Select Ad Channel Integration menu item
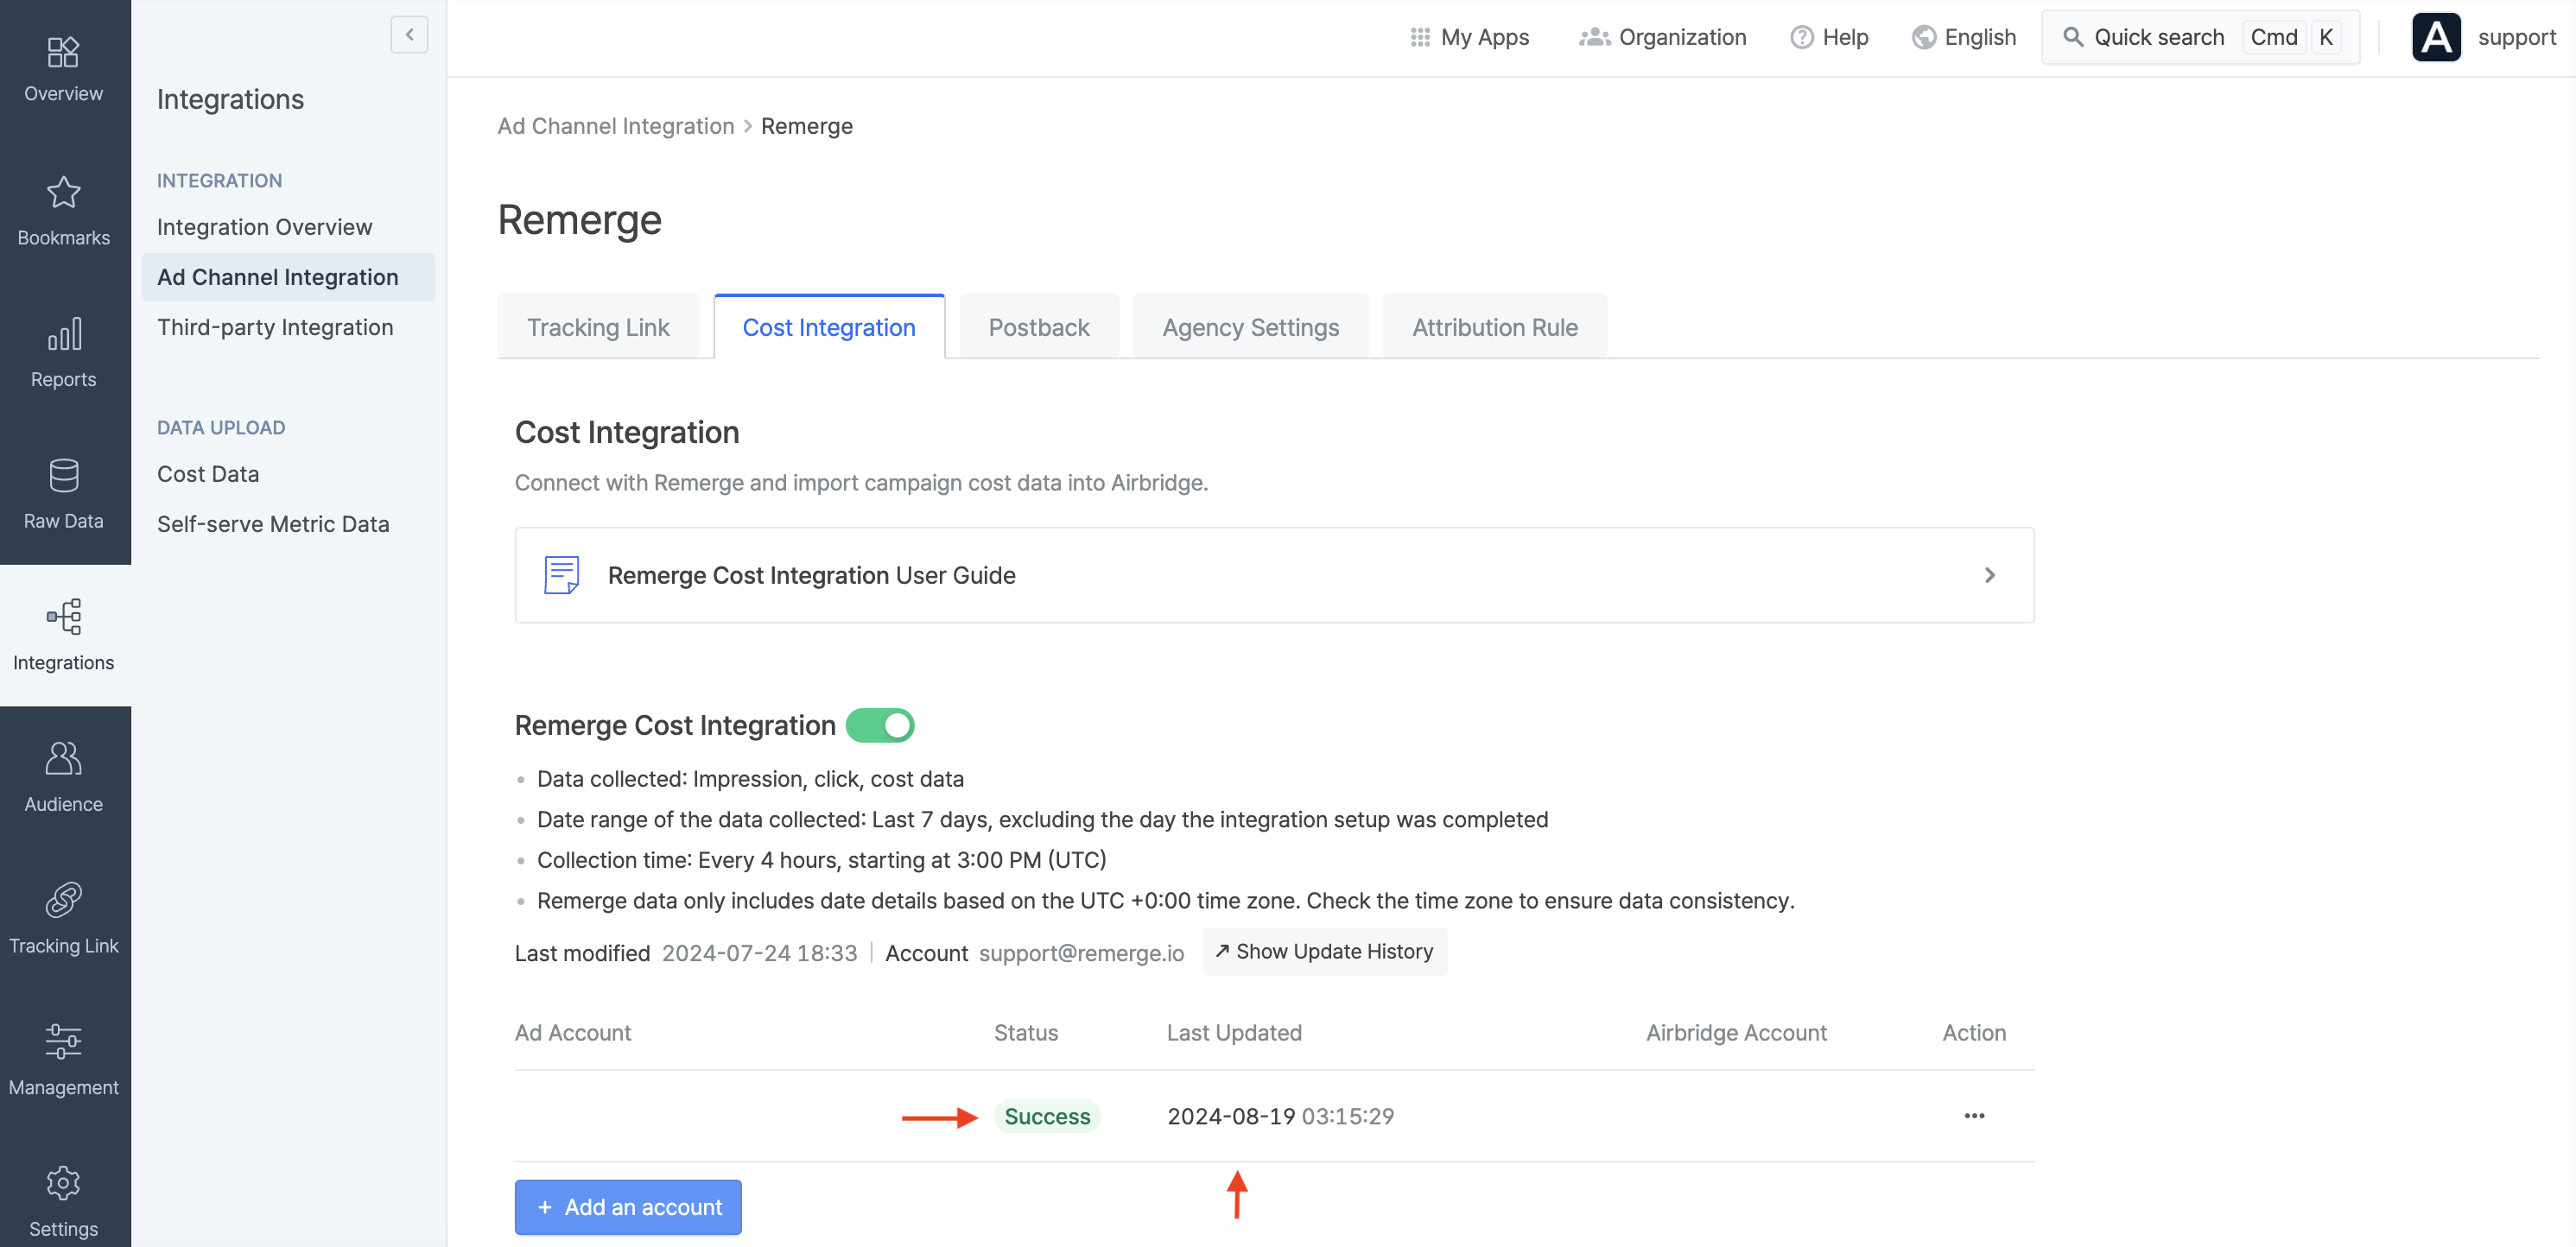This screenshot has height=1247, width=2576. tap(288, 277)
